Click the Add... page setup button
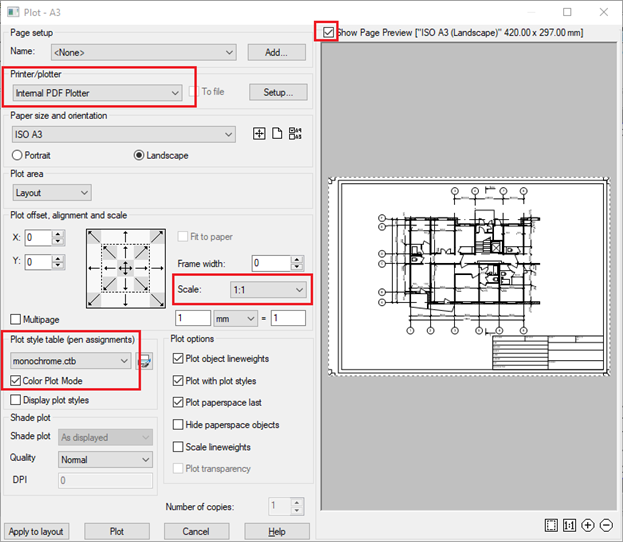The height and width of the screenshot is (542, 623). [277, 52]
